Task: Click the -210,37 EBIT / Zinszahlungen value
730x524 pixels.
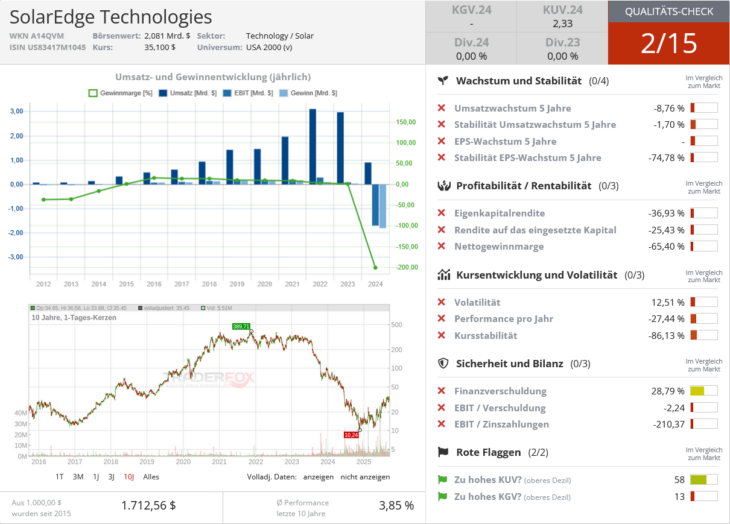Action: coord(669,424)
